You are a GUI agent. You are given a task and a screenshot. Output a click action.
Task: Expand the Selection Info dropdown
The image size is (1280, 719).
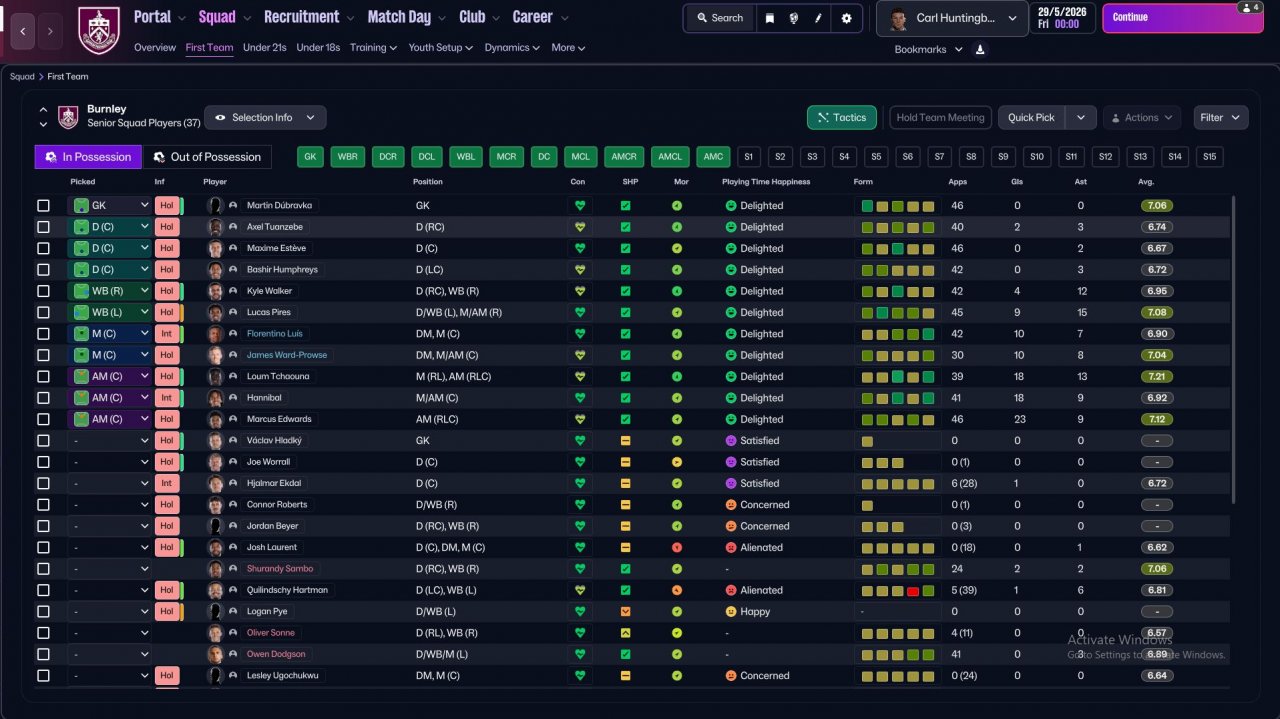coord(265,118)
